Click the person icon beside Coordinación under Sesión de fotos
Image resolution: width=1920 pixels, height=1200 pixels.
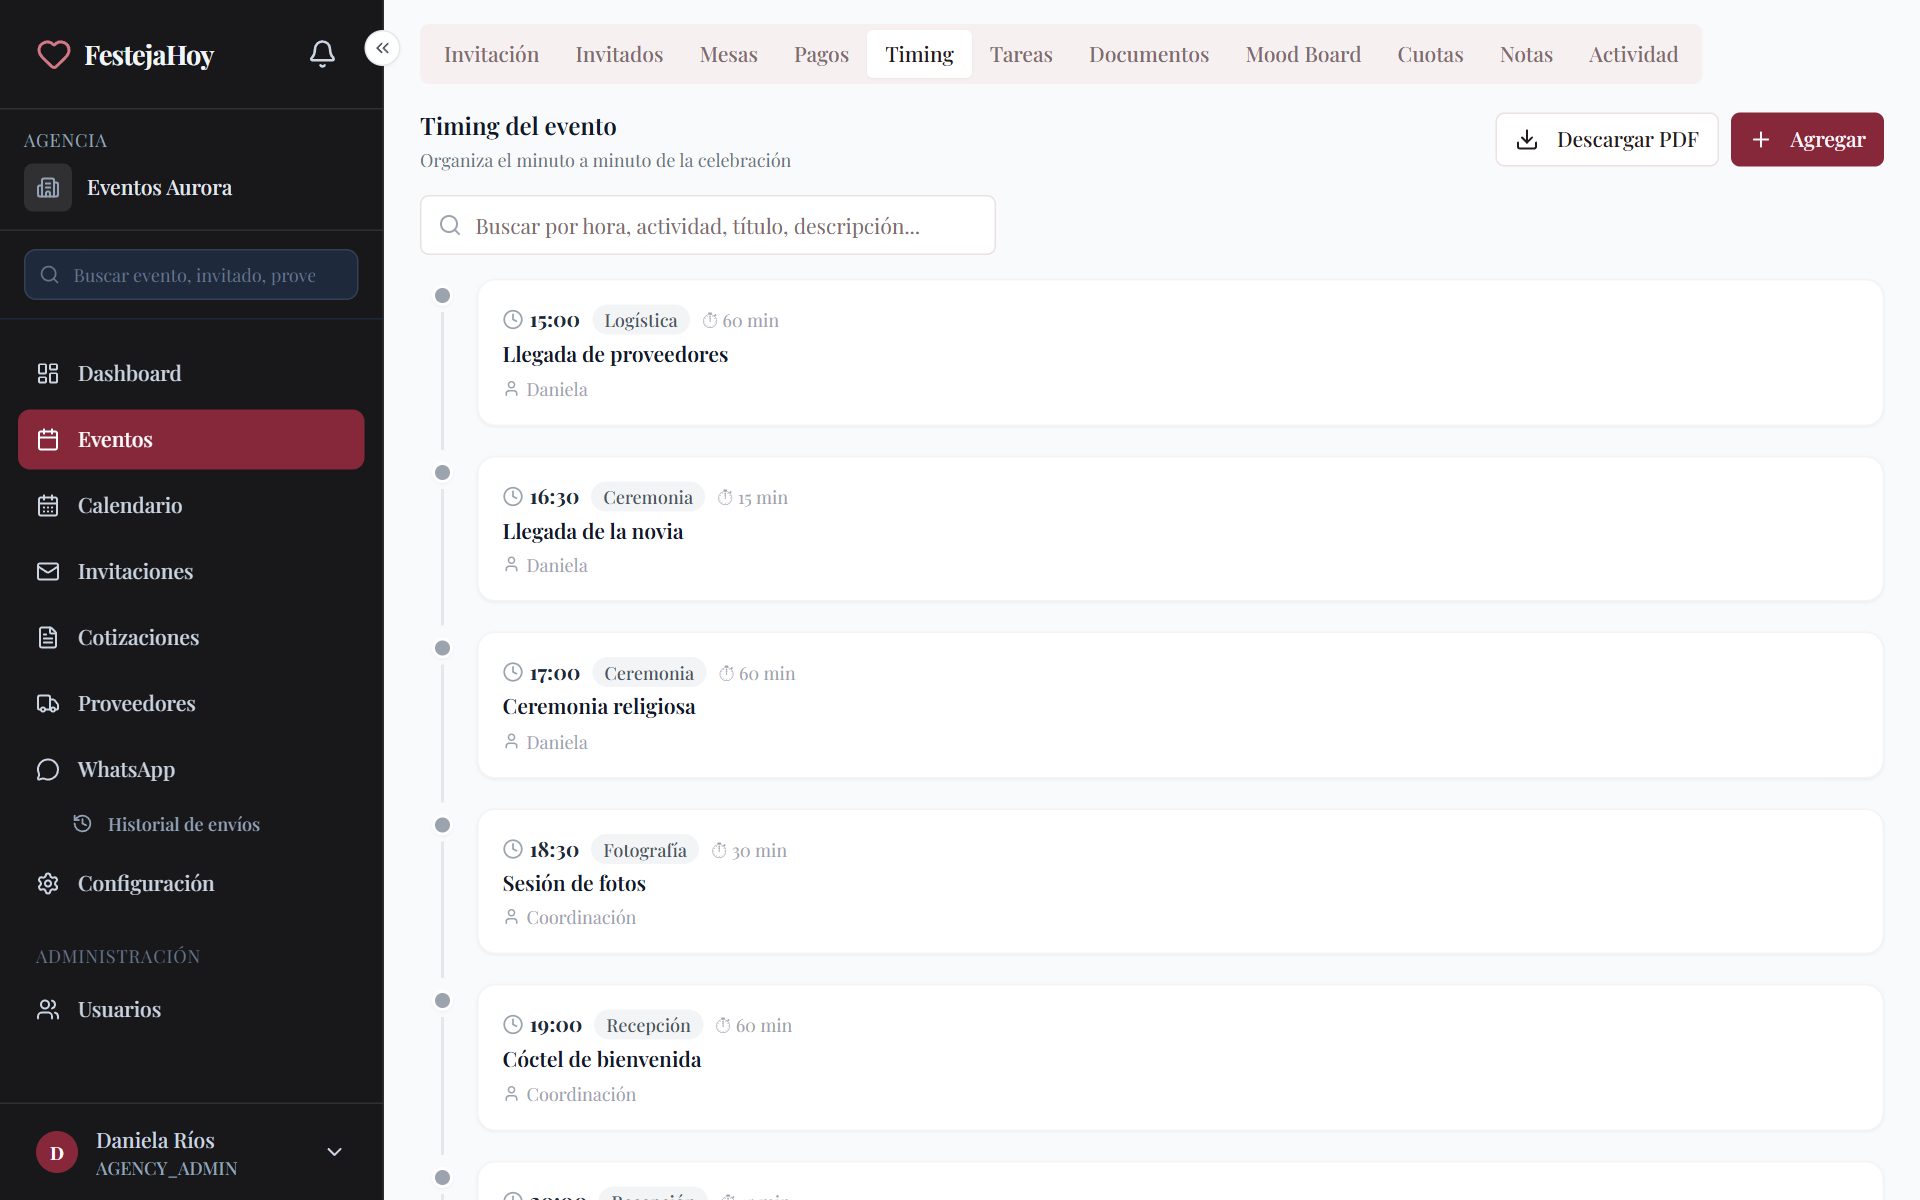[511, 917]
